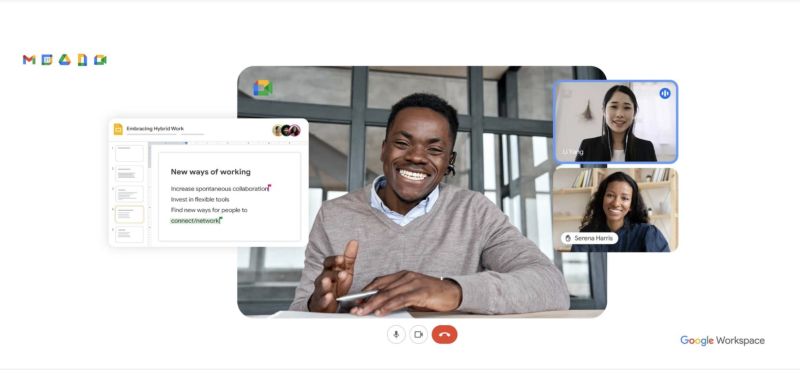
Task: Click the Embracing Hybrid Work title
Action: pos(155,129)
